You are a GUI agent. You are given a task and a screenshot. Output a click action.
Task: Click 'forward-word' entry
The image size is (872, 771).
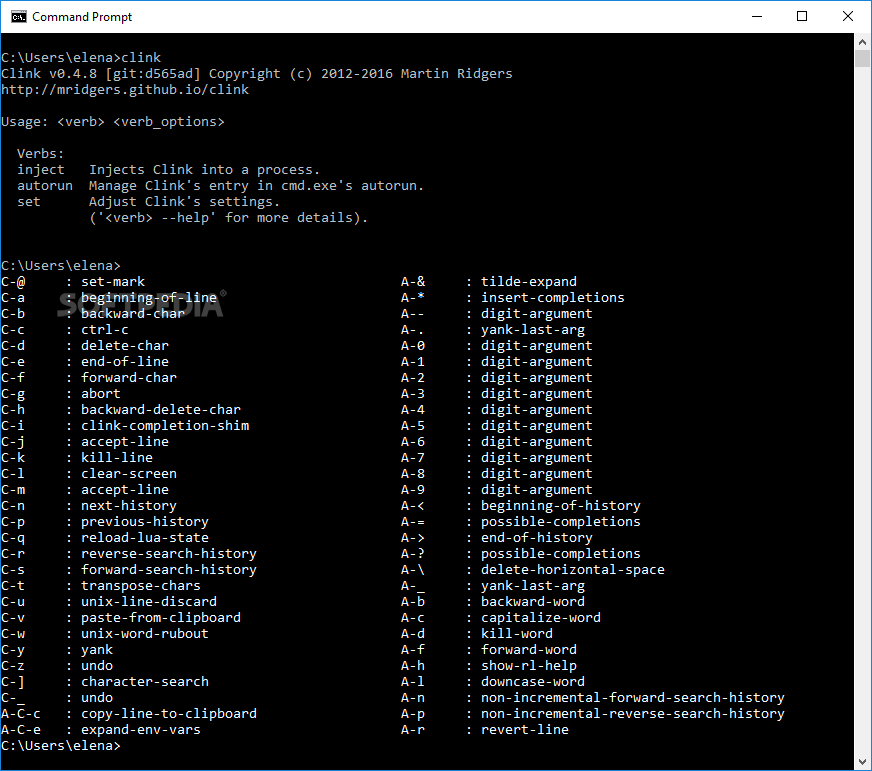coord(529,650)
